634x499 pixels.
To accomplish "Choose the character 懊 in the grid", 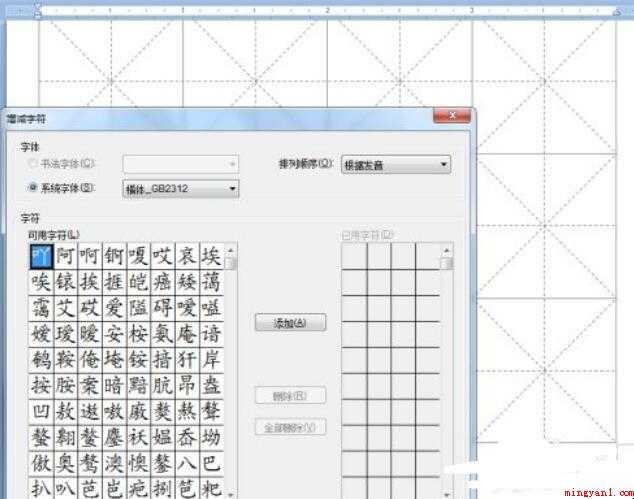I will pos(138,463).
